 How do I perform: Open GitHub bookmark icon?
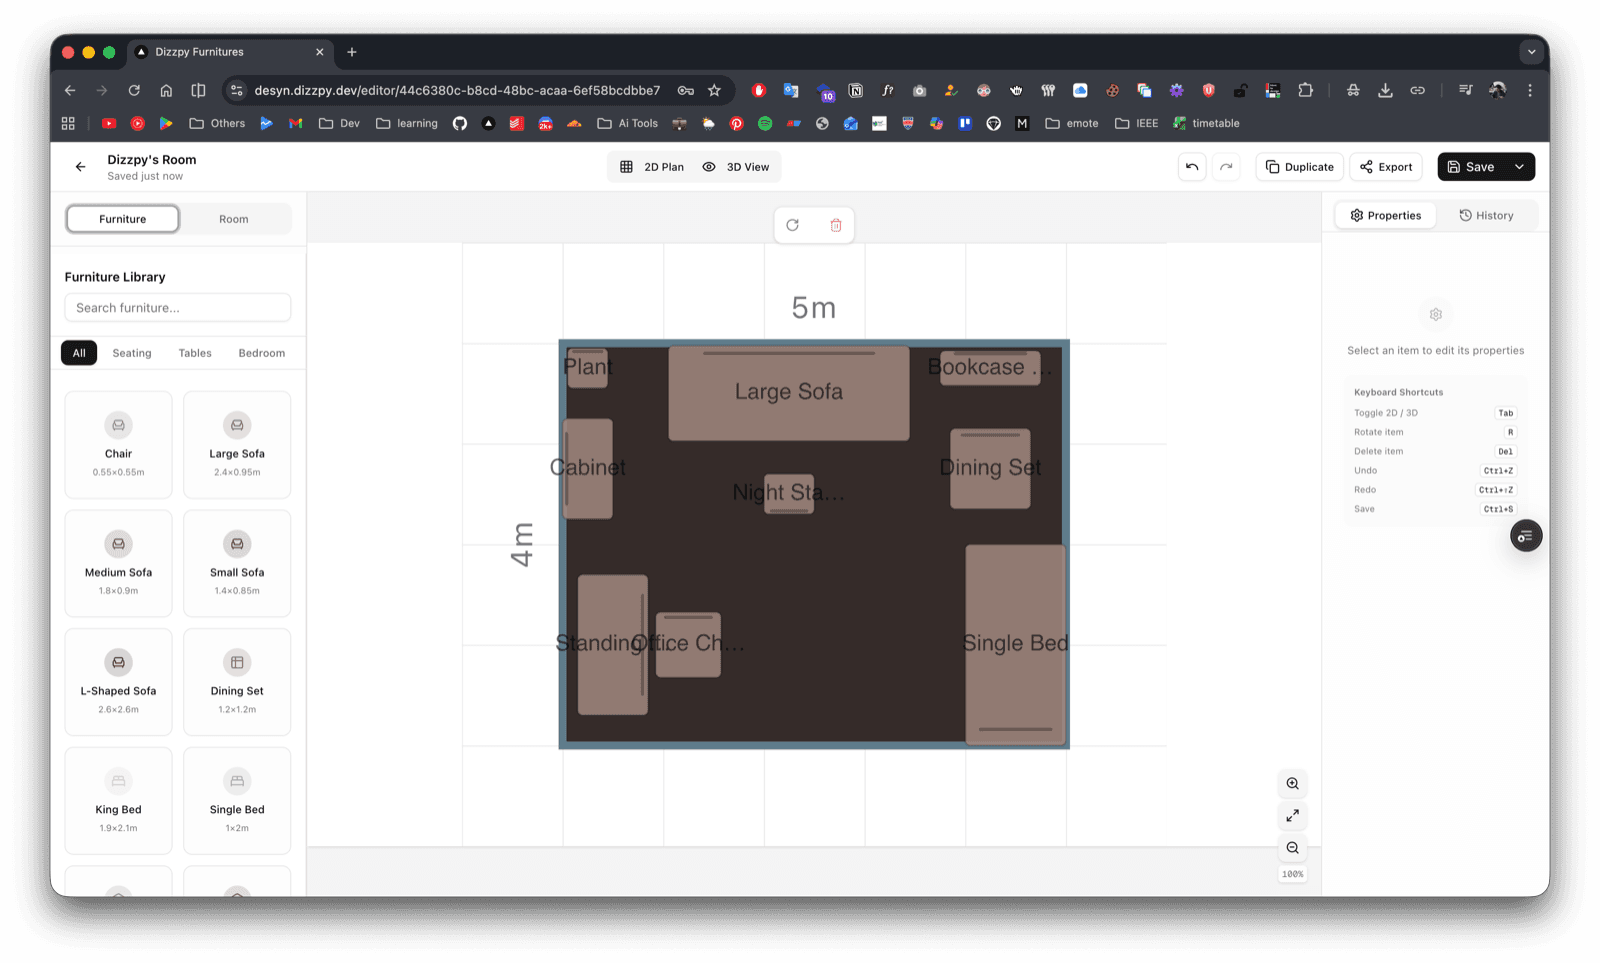(460, 124)
